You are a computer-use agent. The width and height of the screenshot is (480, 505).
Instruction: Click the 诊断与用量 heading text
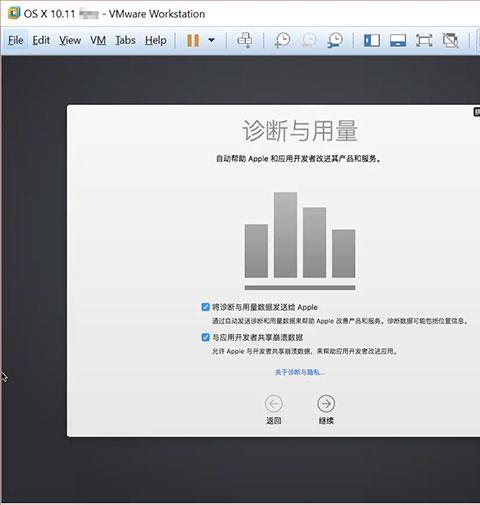click(x=300, y=131)
